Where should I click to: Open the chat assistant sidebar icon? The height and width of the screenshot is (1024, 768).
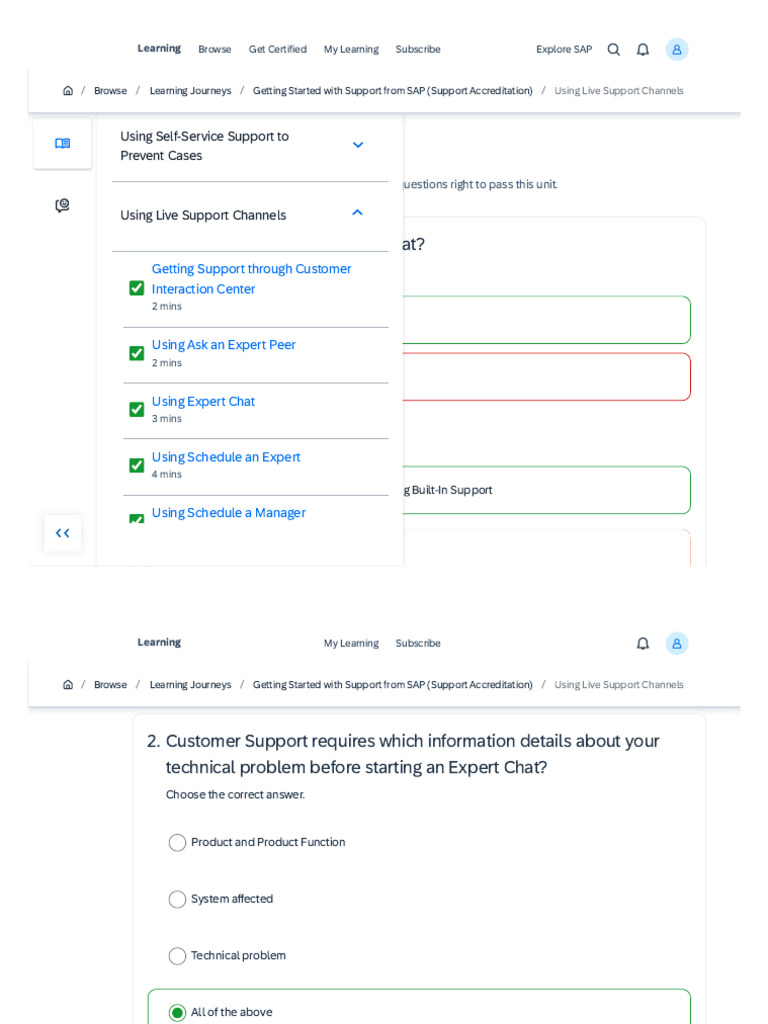62,206
